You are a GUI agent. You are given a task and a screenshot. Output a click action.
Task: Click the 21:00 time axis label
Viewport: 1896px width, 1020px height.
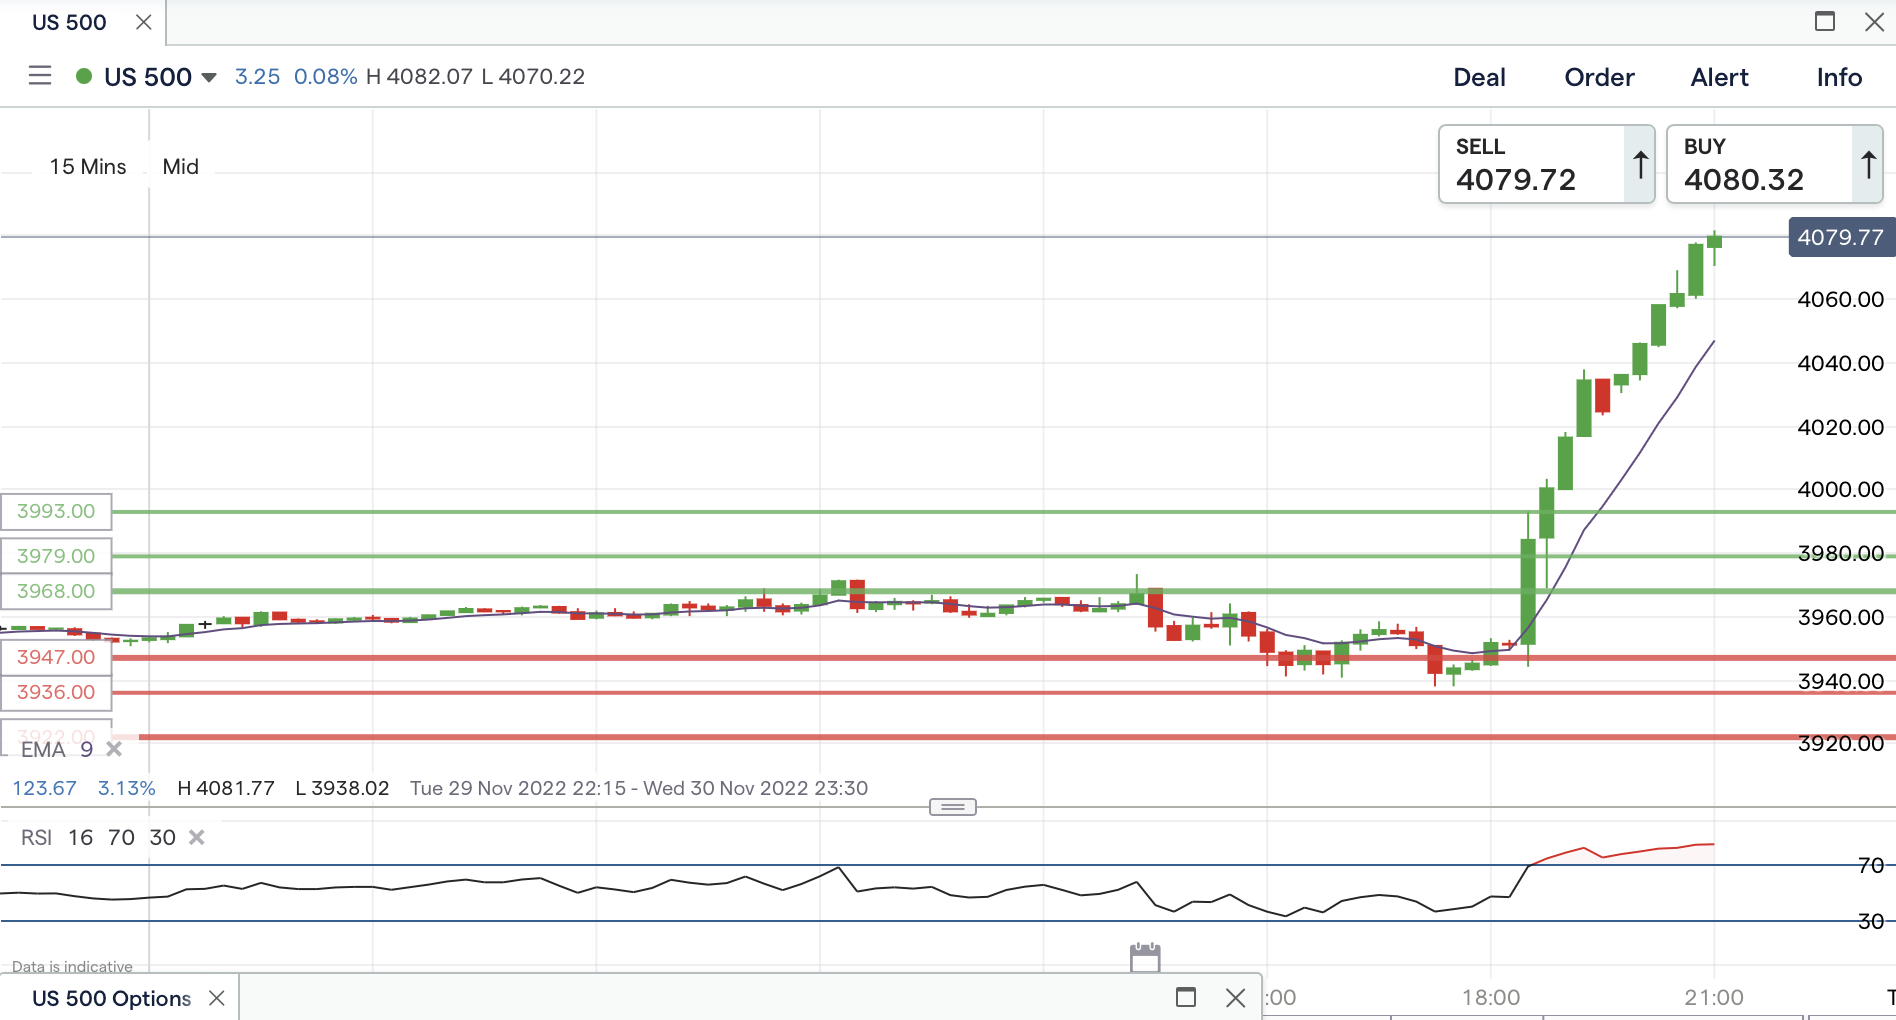pyautogui.click(x=1714, y=997)
